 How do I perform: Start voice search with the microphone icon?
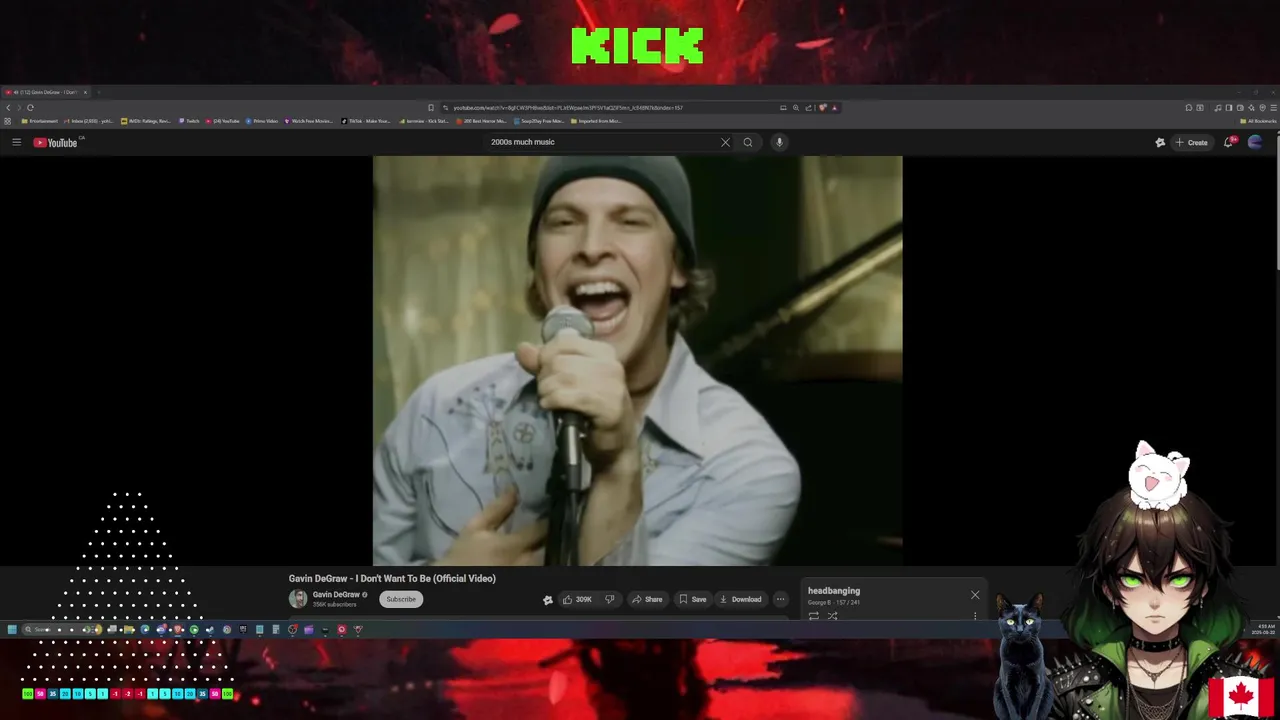point(779,142)
